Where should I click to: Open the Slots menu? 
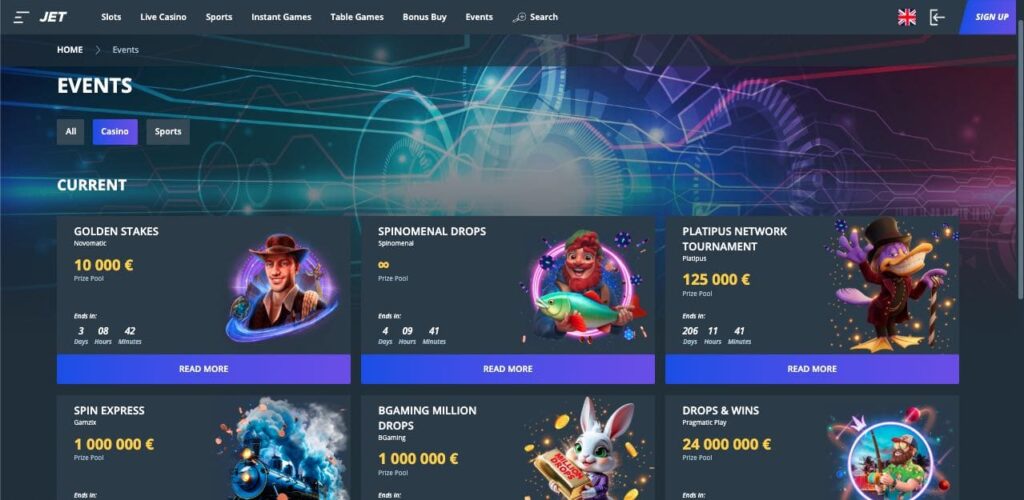point(111,17)
